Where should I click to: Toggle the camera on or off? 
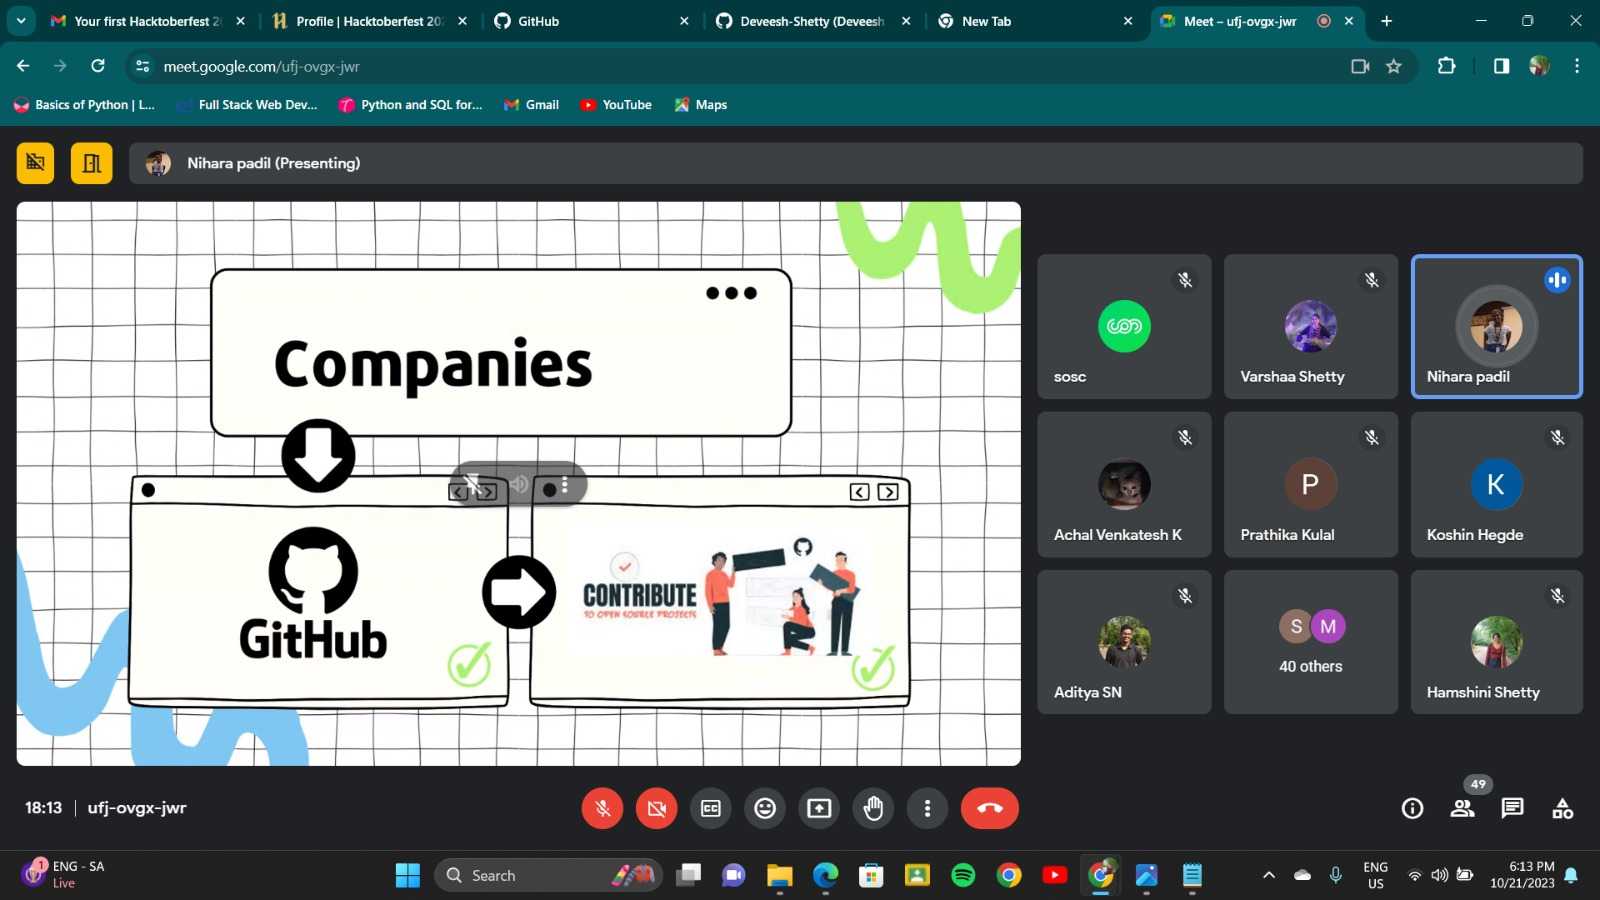coord(656,808)
